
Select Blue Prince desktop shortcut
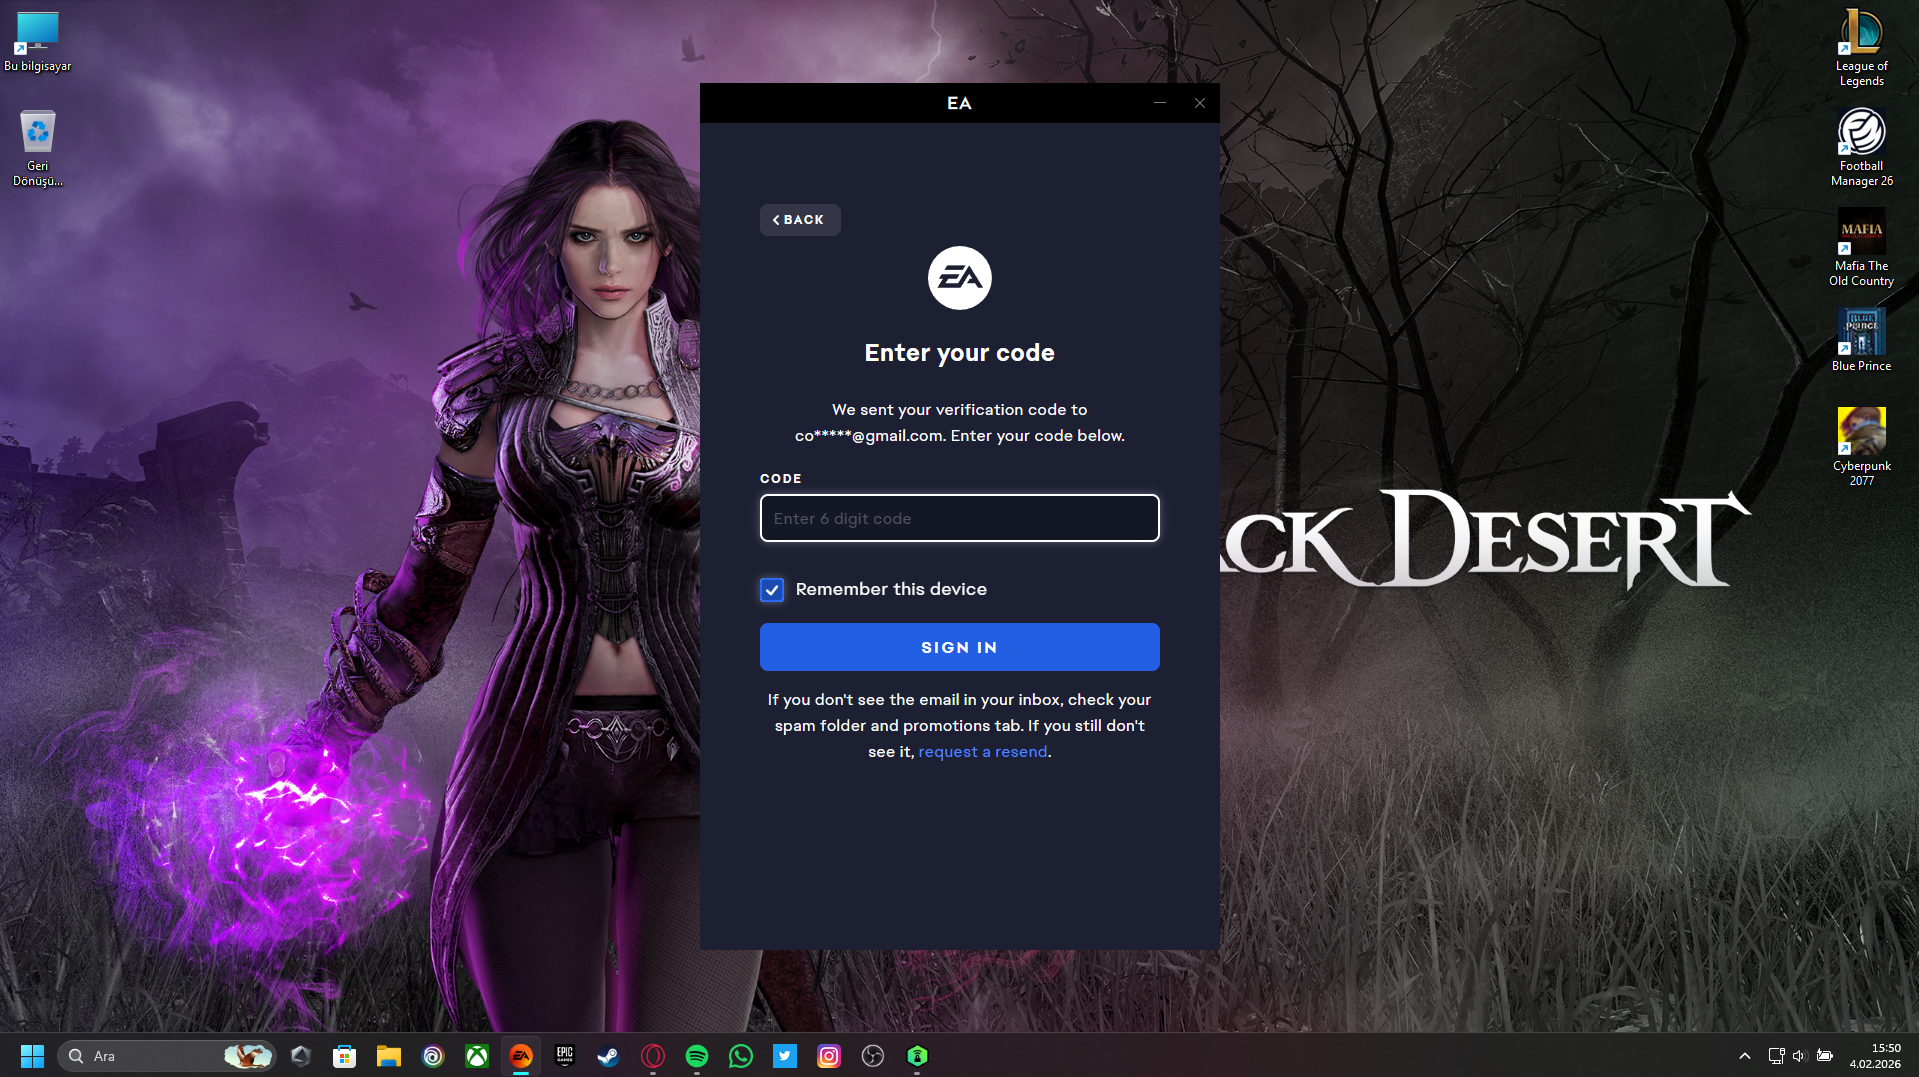pyautogui.click(x=1862, y=340)
